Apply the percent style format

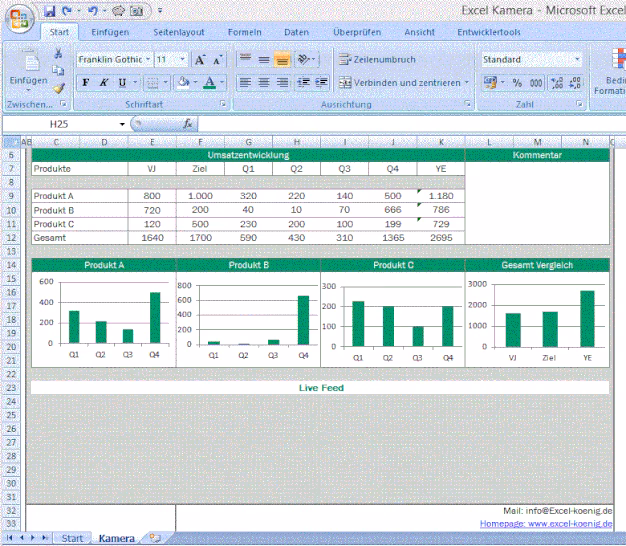tap(517, 83)
